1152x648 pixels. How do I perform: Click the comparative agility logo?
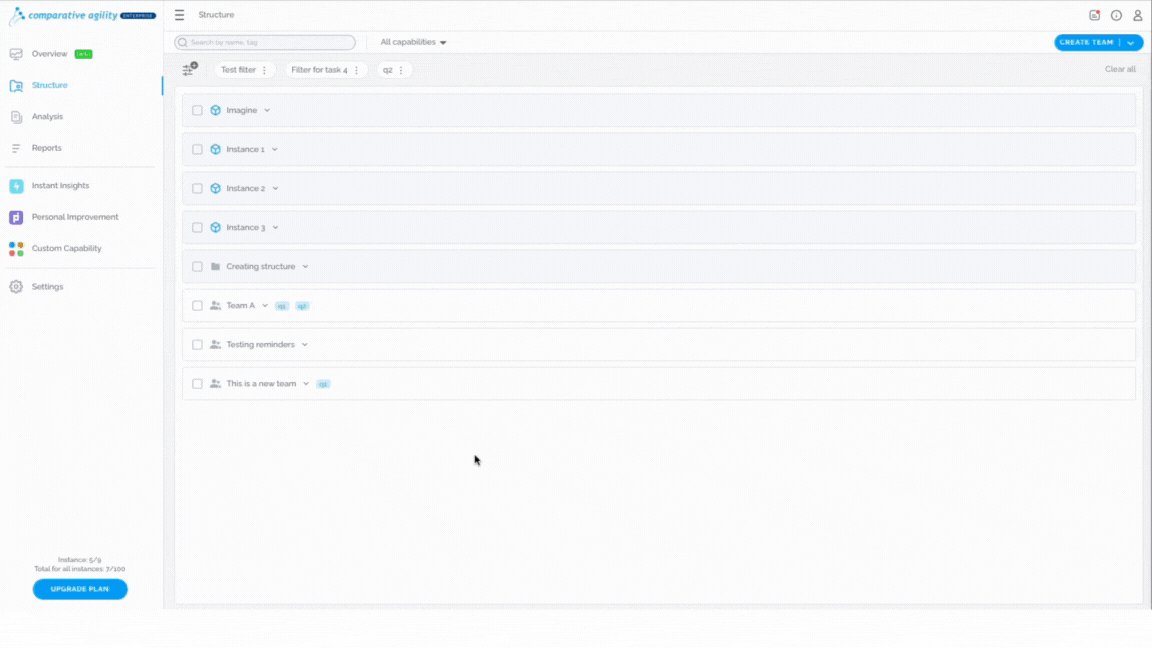[x=82, y=15]
